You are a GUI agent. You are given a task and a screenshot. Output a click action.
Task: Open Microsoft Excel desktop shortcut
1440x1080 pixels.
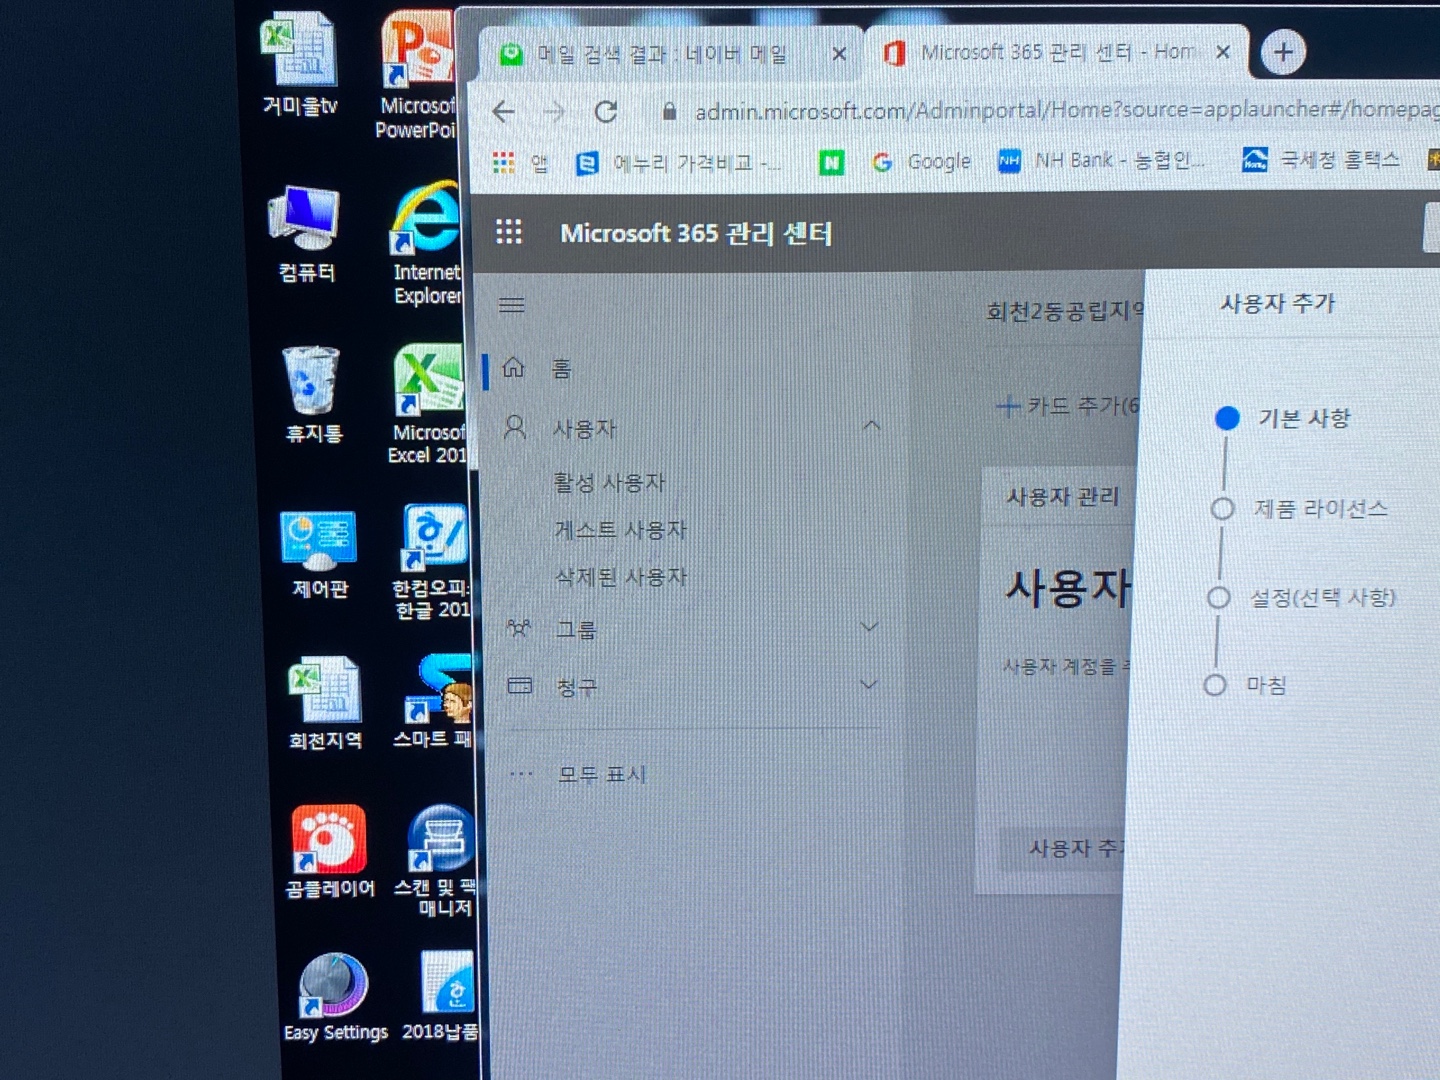point(428,404)
